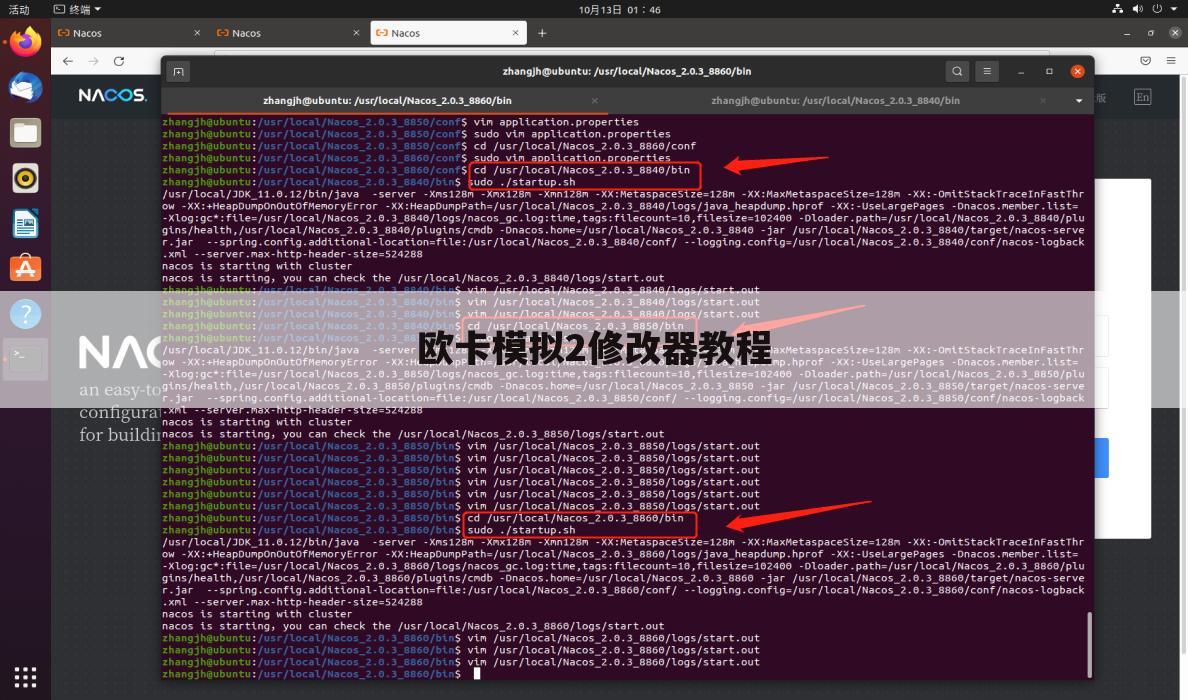Open a new Firefox tab
Viewport: 1188px width, 700px height.
[x=542, y=33]
